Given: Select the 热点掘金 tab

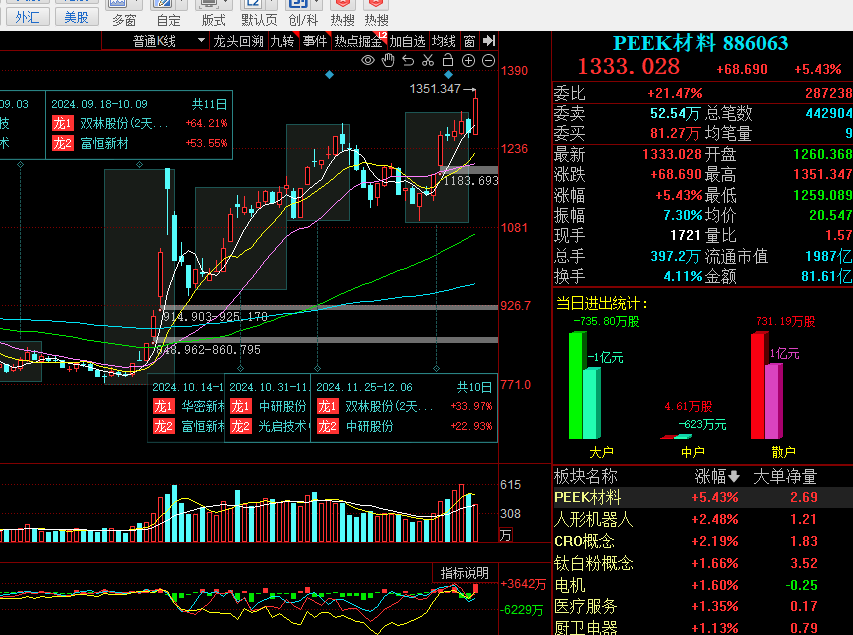Looking at the screenshot, I should coord(358,41).
